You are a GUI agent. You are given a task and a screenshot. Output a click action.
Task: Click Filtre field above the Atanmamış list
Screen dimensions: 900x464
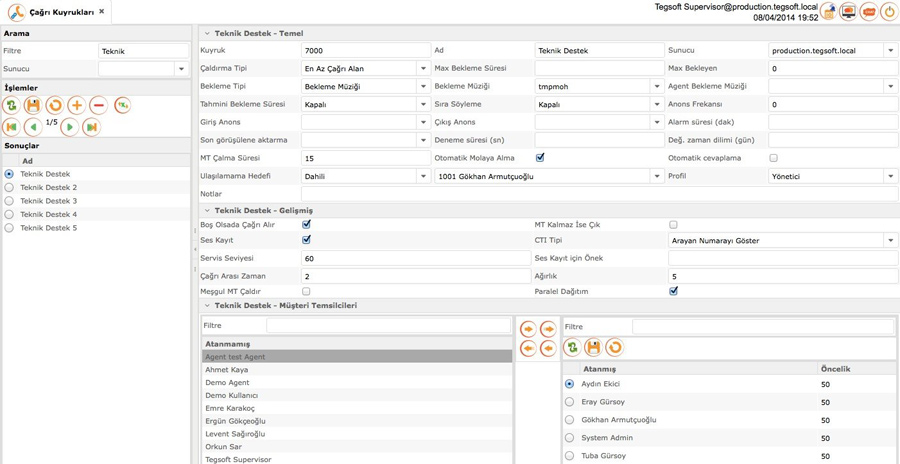click(x=388, y=326)
